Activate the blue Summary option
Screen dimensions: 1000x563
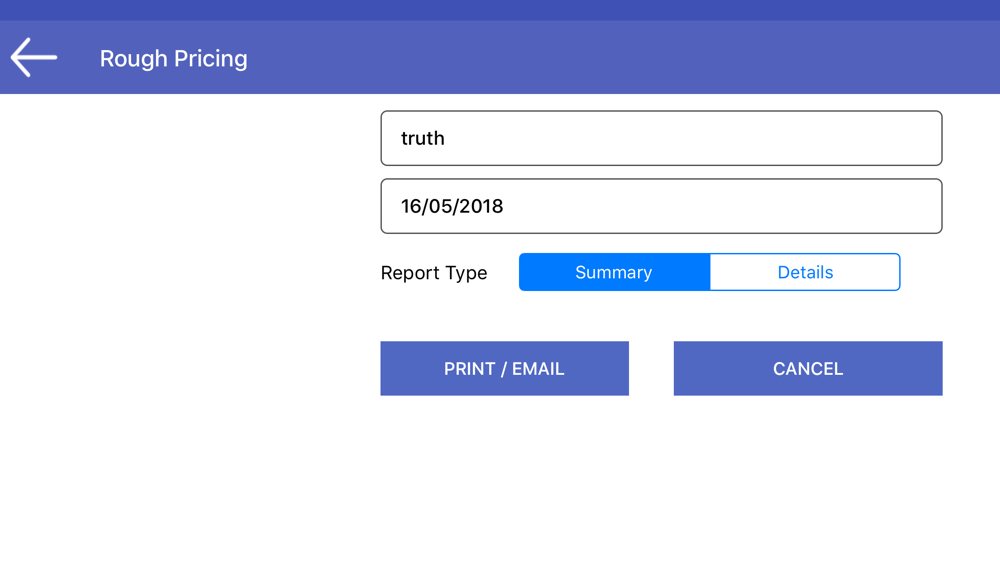(x=614, y=272)
